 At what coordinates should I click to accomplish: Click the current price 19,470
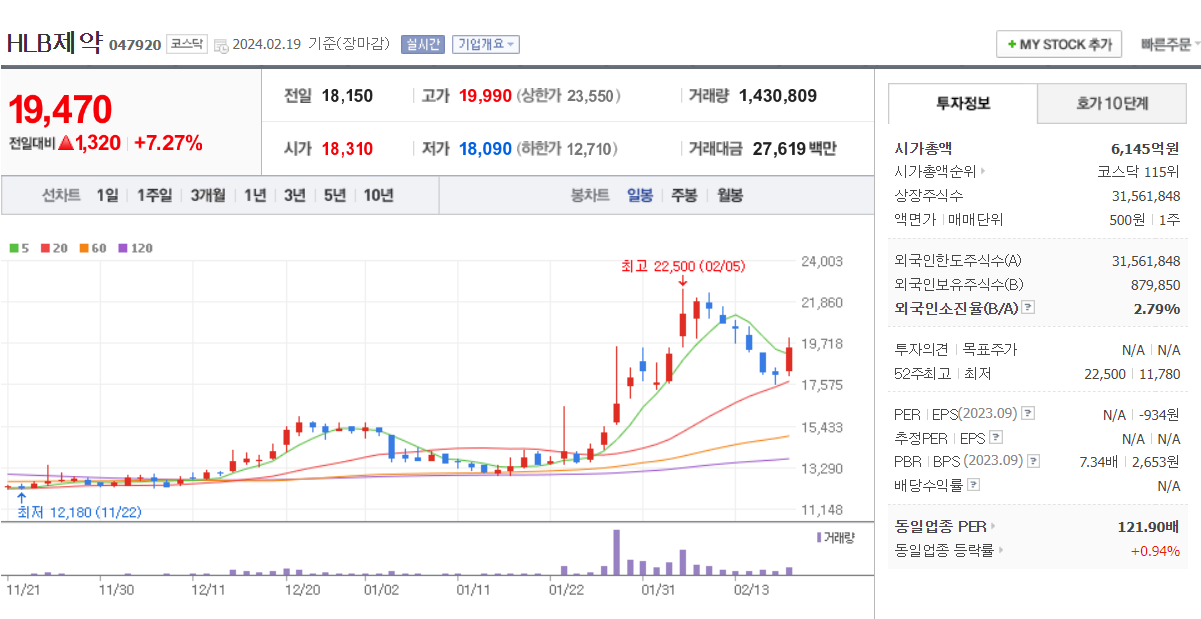(x=60, y=110)
